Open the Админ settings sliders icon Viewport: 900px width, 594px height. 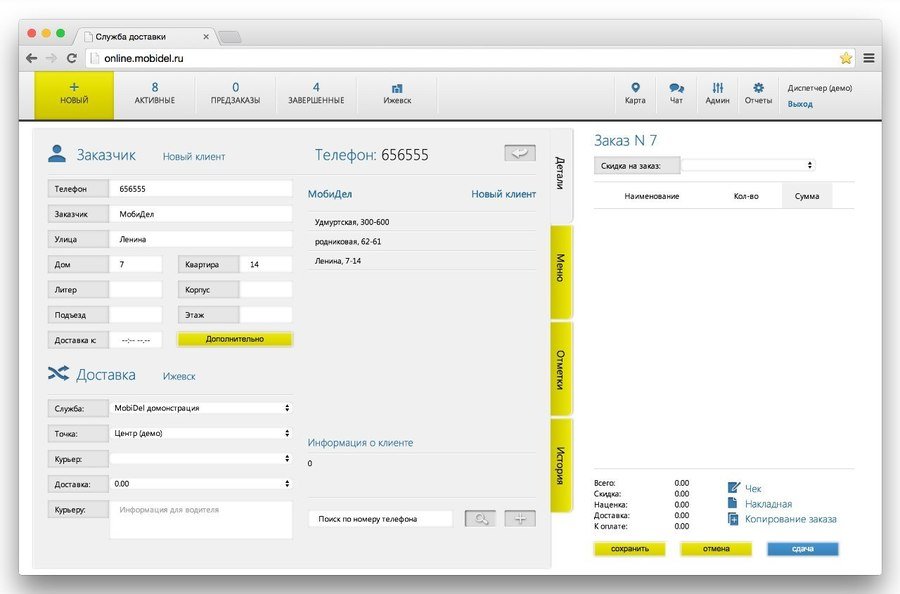pos(717,88)
